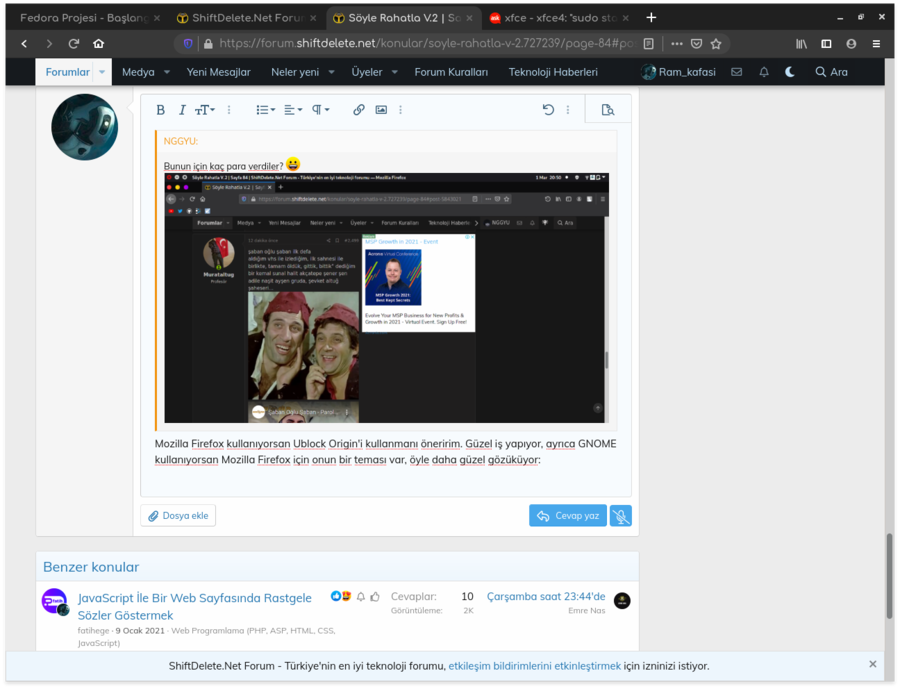Open a new browser tab

pyautogui.click(x=651, y=18)
